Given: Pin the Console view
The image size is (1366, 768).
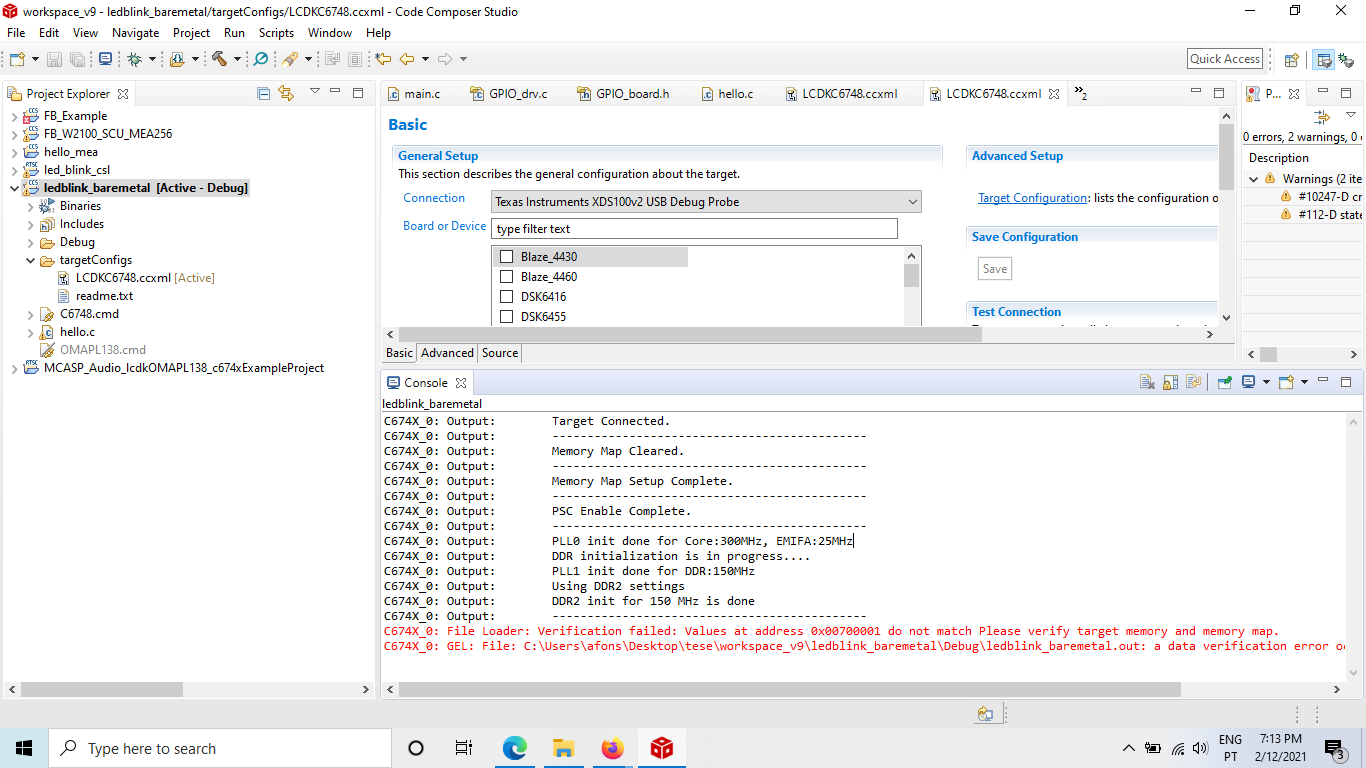Looking at the screenshot, I should point(1224,382).
